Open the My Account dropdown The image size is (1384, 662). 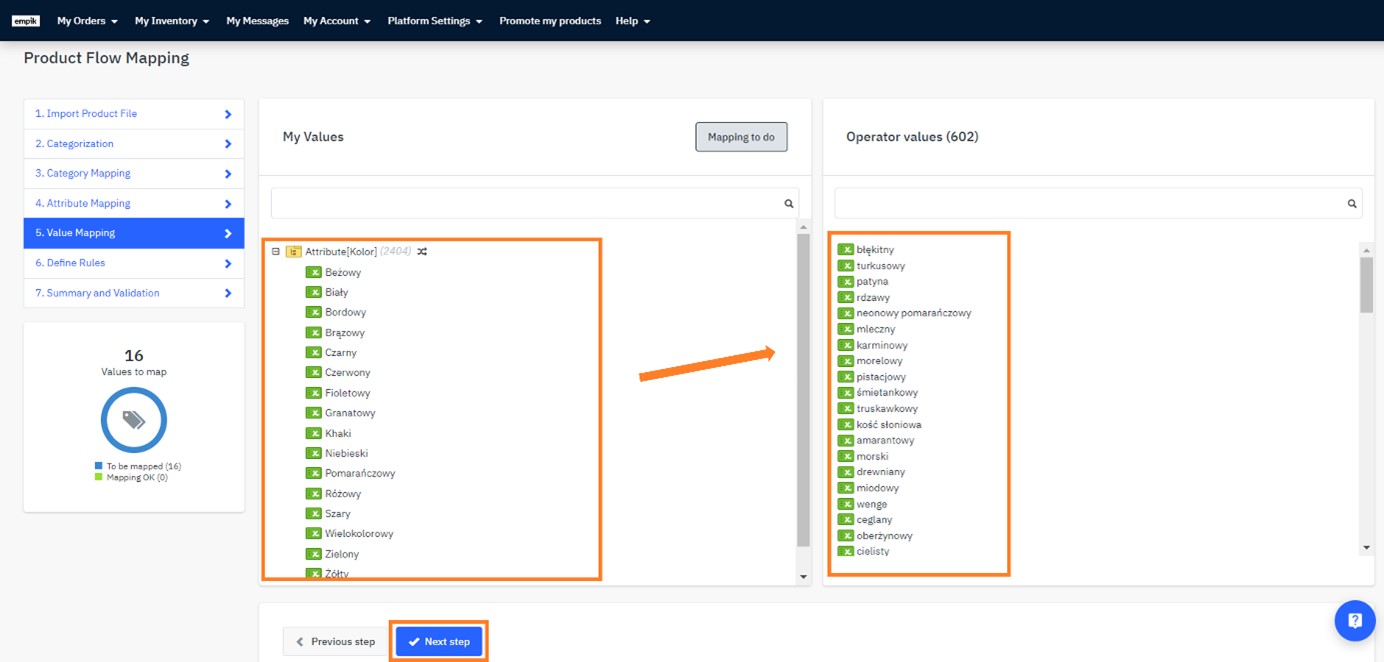tap(337, 21)
